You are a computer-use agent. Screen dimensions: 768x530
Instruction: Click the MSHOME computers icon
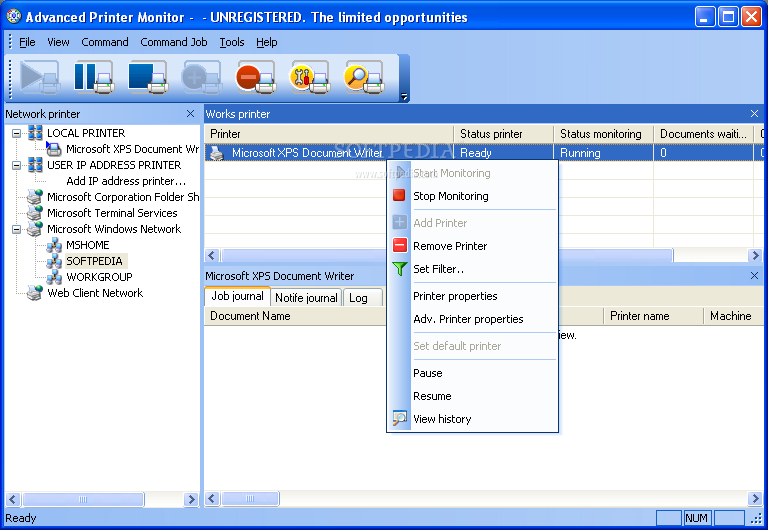tap(54, 245)
